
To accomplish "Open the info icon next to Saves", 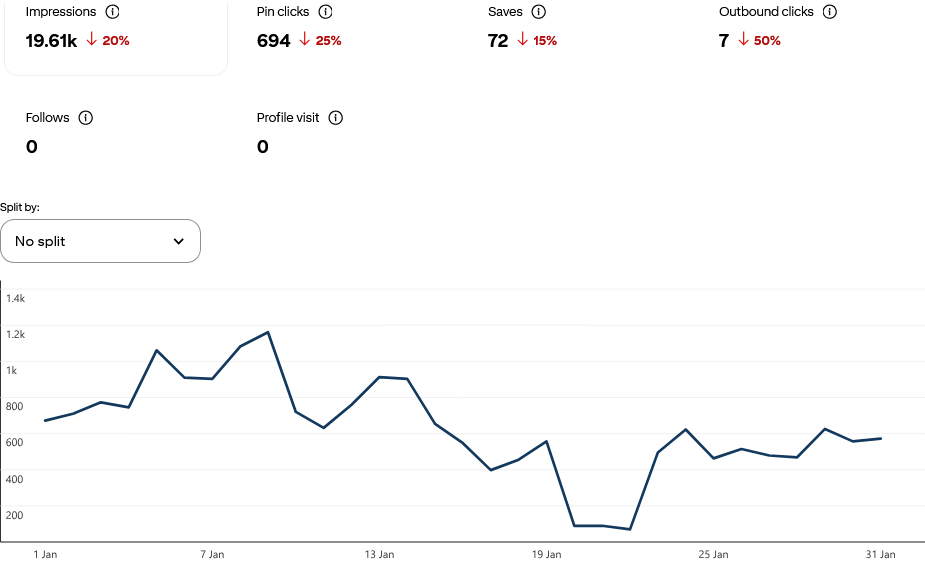I will tap(539, 12).
